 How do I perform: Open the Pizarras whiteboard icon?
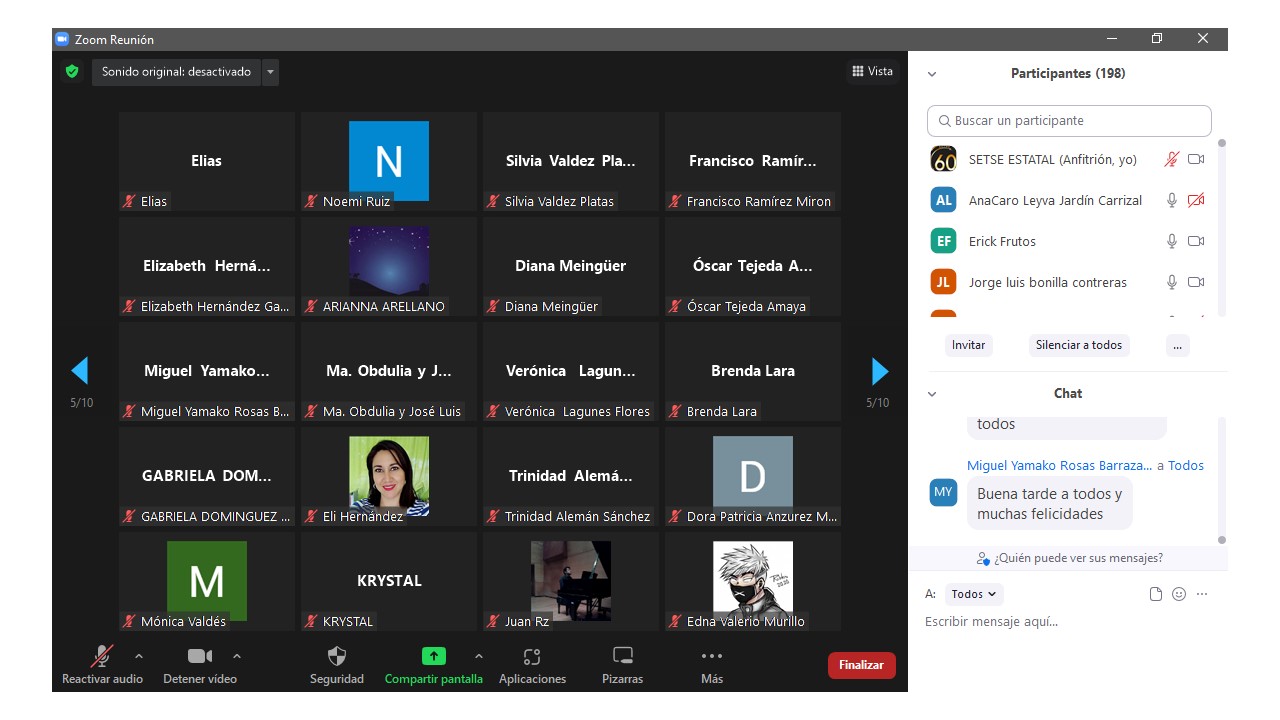pyautogui.click(x=622, y=657)
